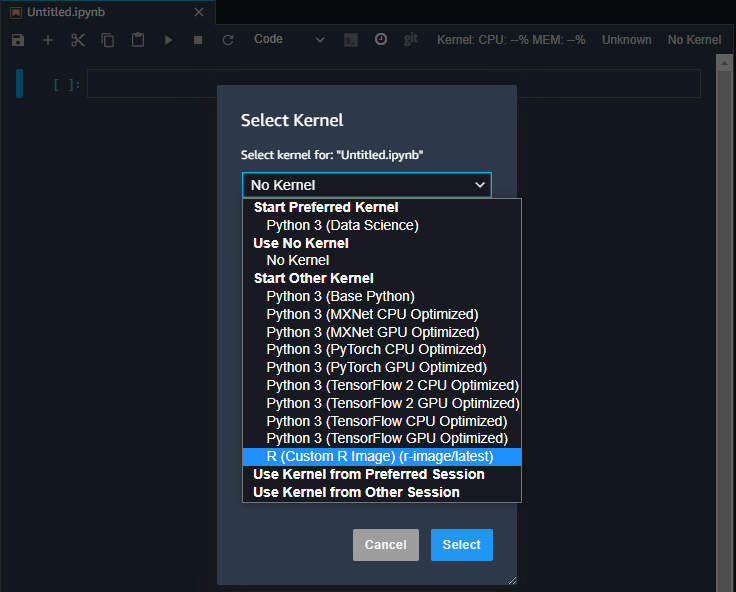The width and height of the screenshot is (736, 592).
Task: Insert a new cell with plus icon
Action: 48,40
